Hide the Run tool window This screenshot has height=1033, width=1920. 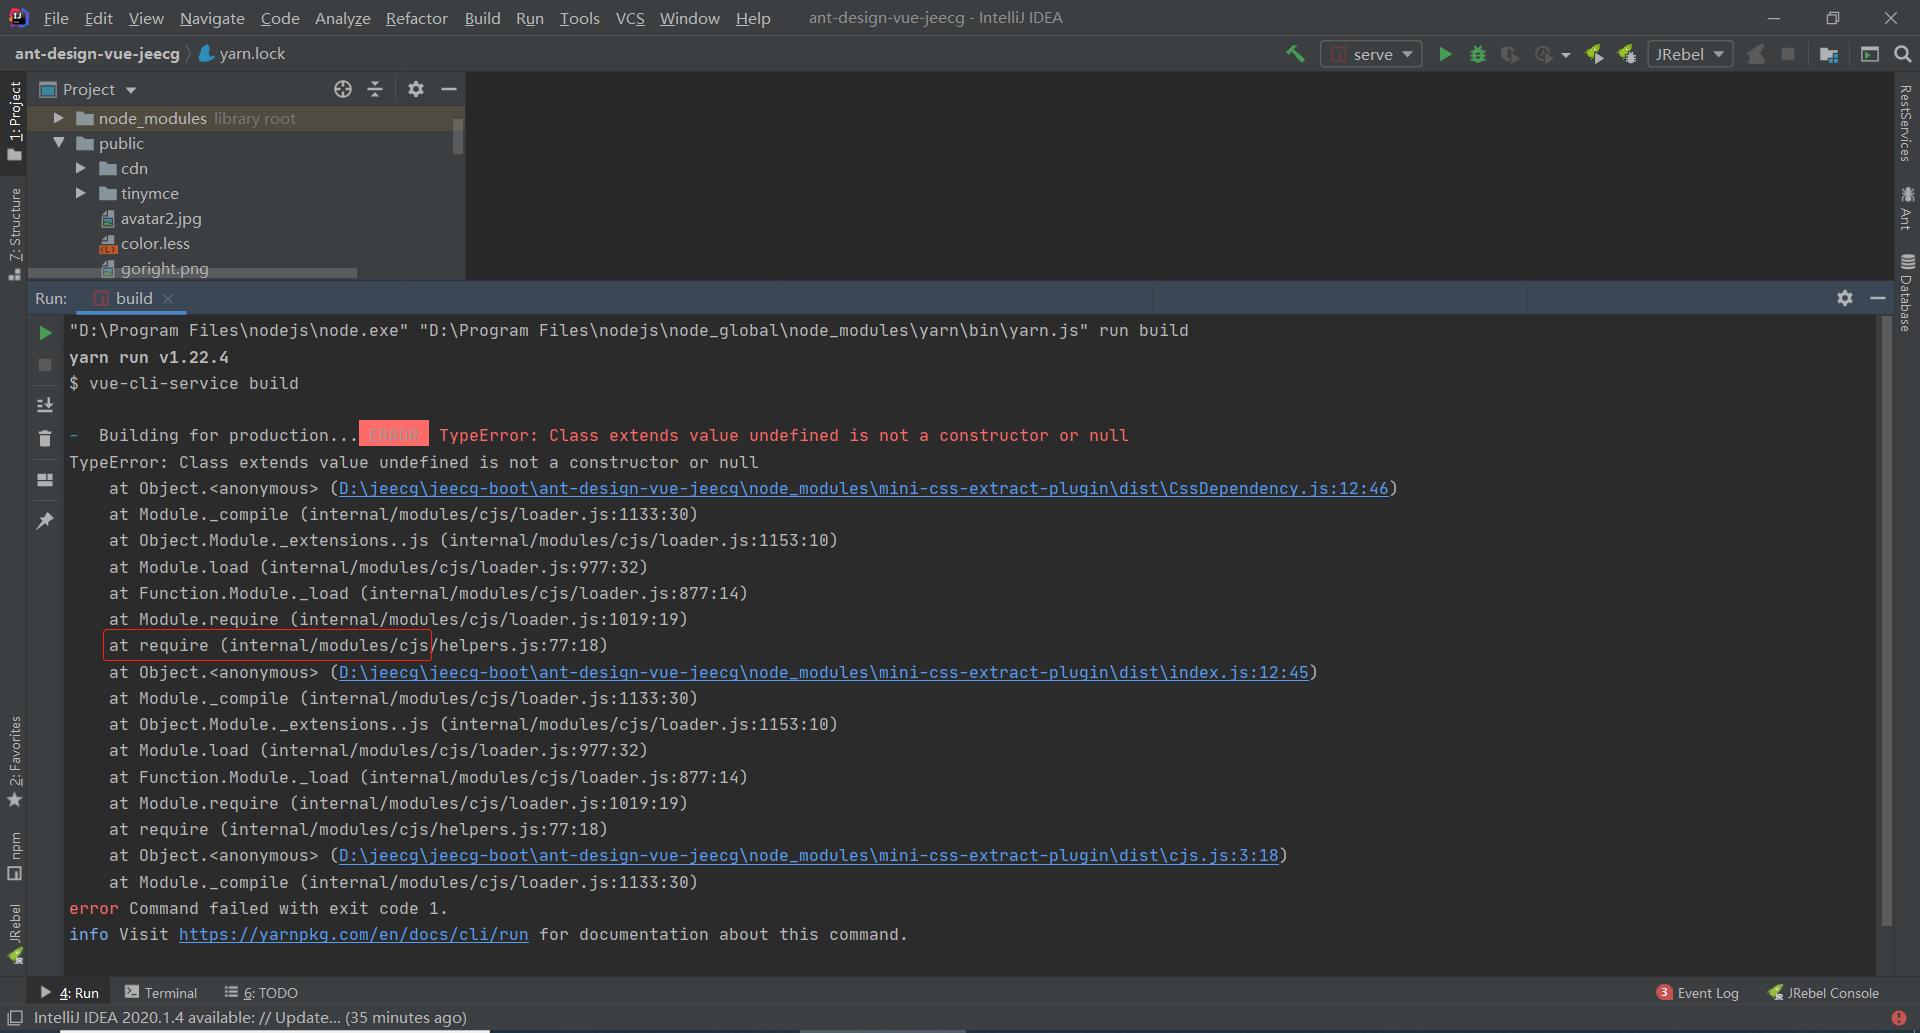pos(1878,298)
